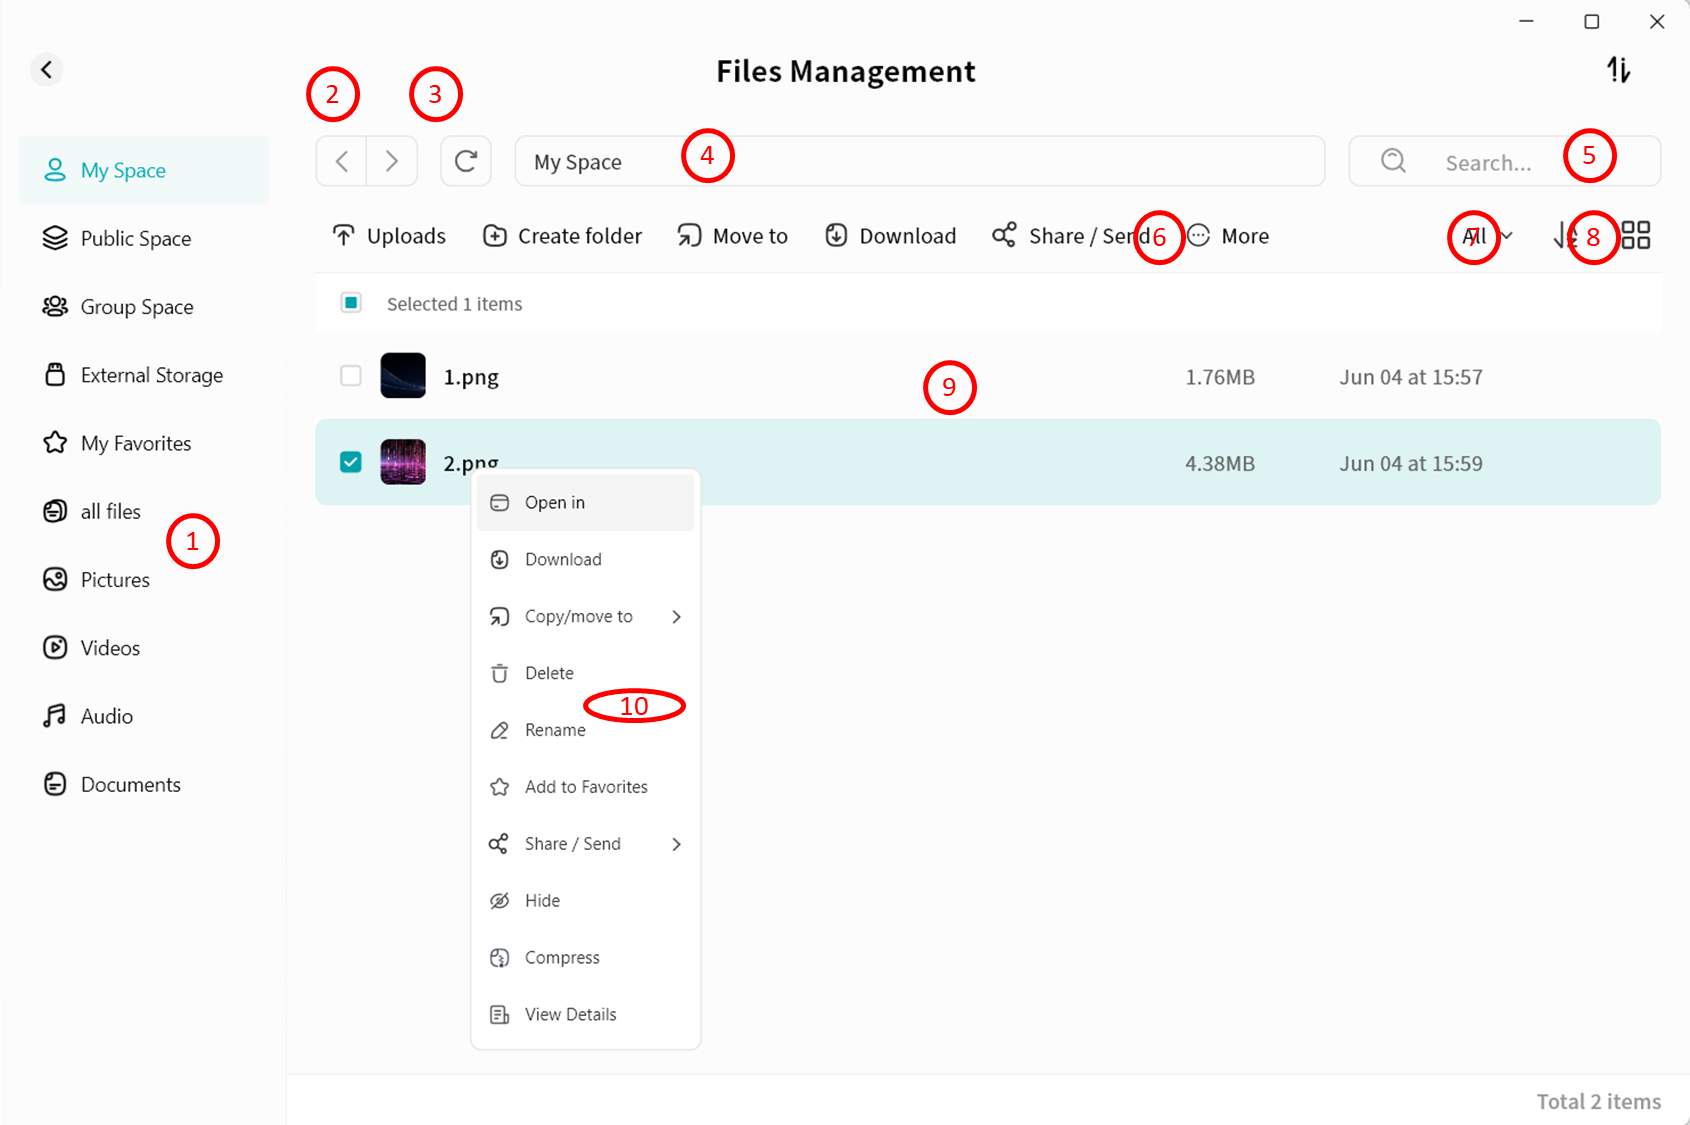This screenshot has height=1125, width=1690.
Task: Expand the All file type filter dropdown
Action: [x=1487, y=236]
